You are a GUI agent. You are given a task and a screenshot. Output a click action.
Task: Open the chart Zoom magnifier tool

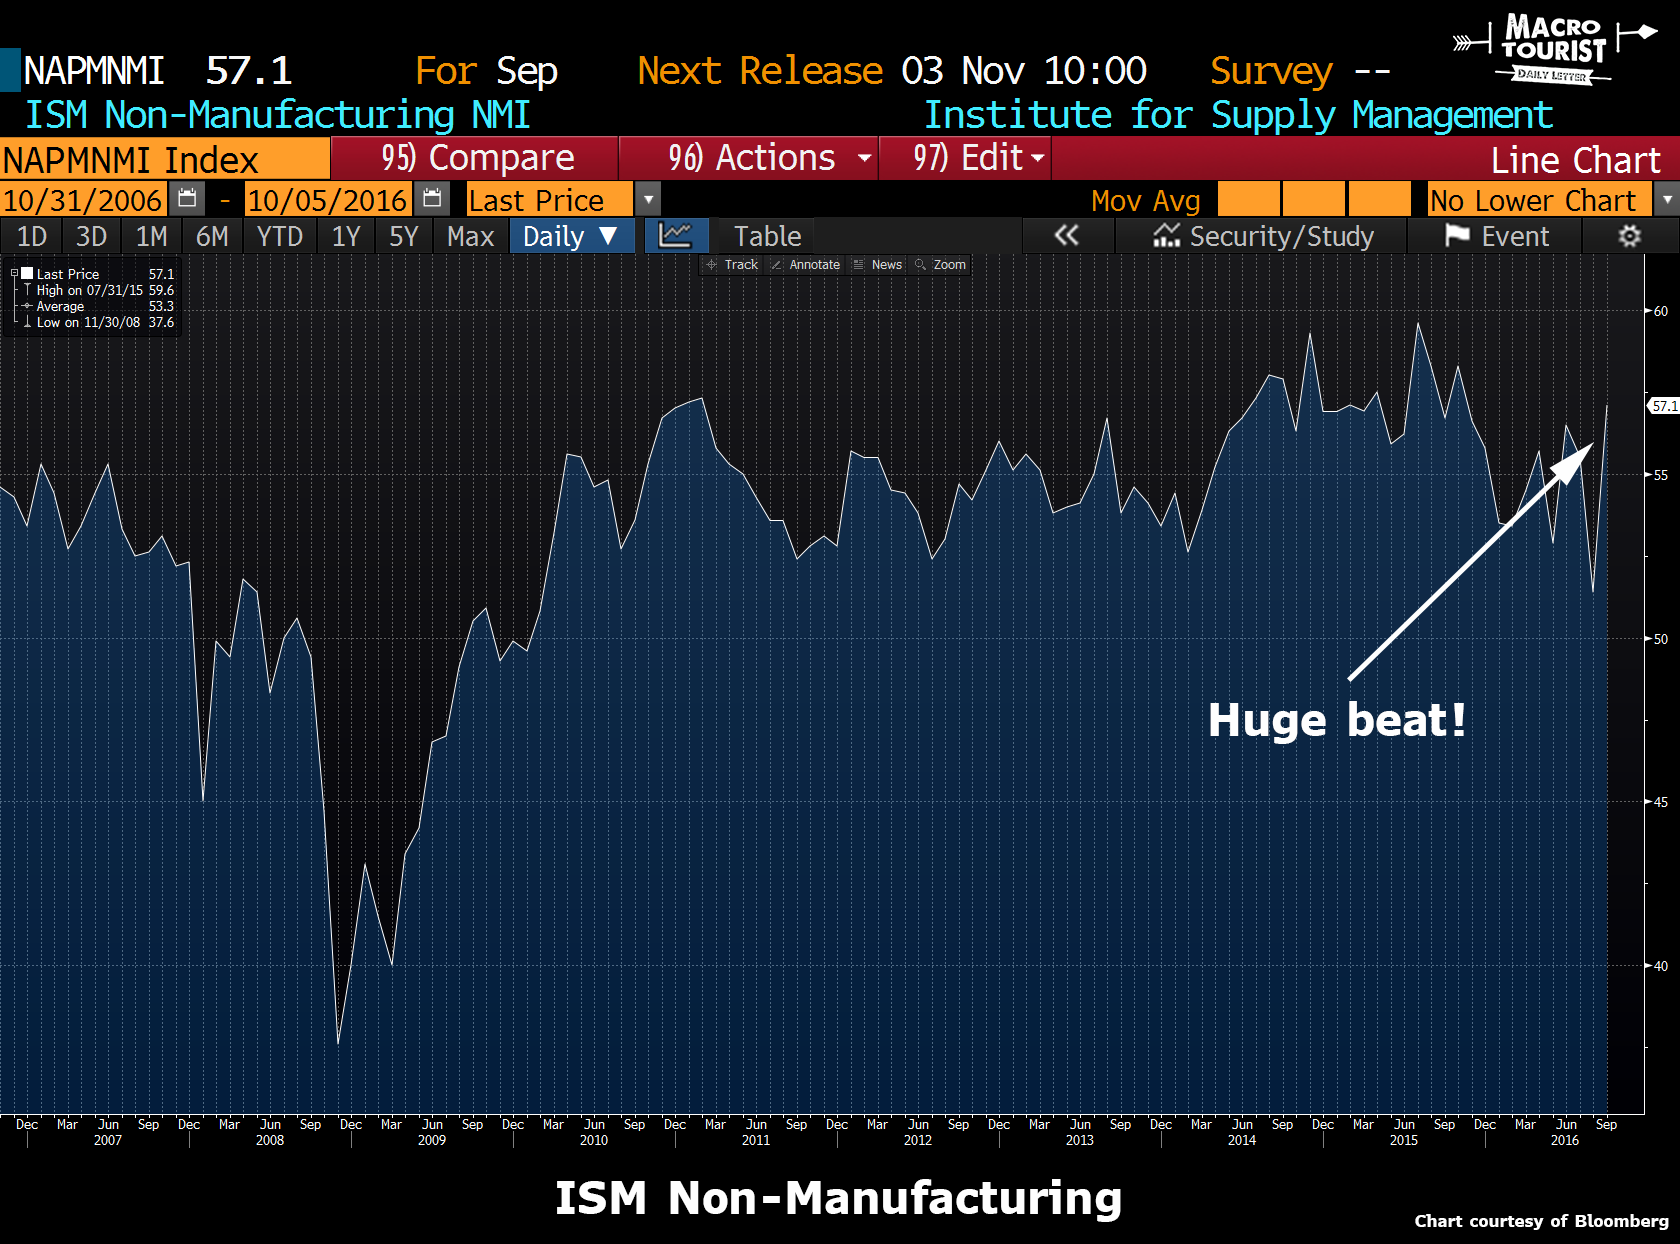(941, 265)
